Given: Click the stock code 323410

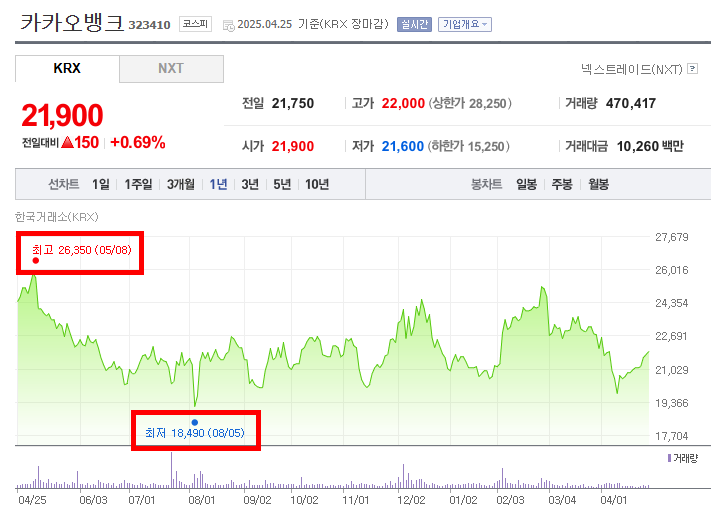Looking at the screenshot, I should [x=149, y=24].
